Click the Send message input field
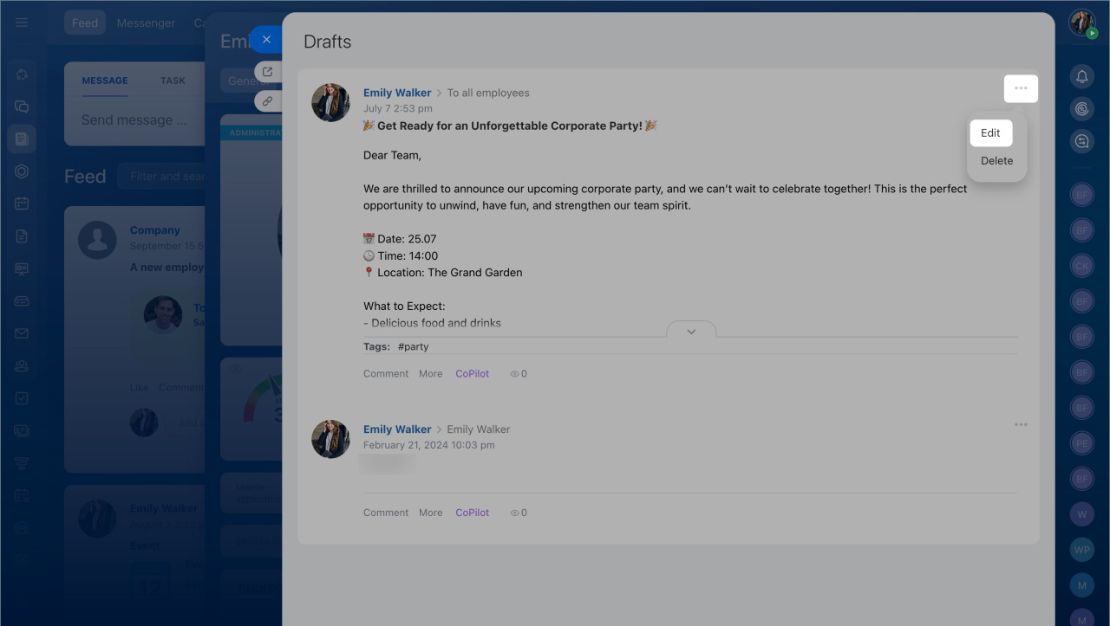Viewport: 1110px width, 626px height. 135,120
